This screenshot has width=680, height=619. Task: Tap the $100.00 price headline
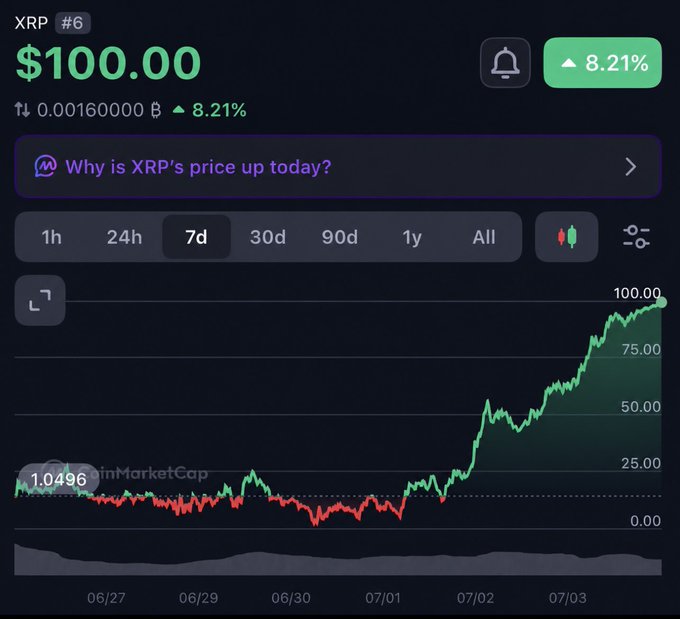tap(108, 63)
